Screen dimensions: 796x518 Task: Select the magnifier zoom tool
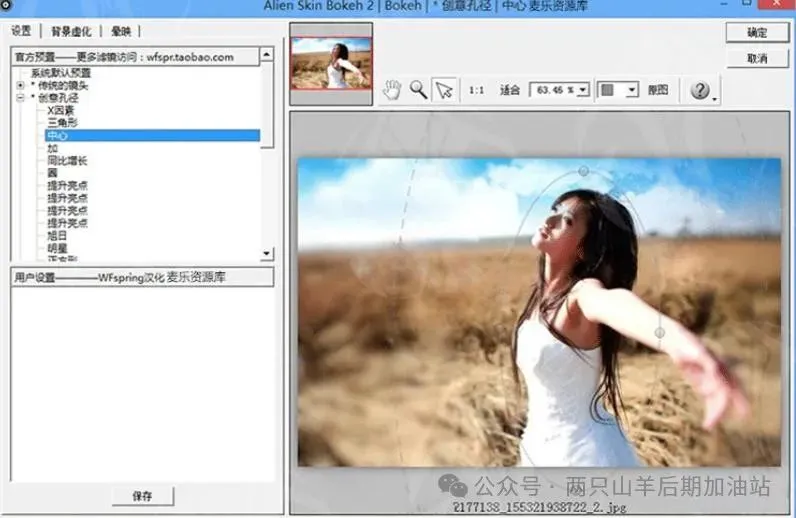[x=418, y=90]
